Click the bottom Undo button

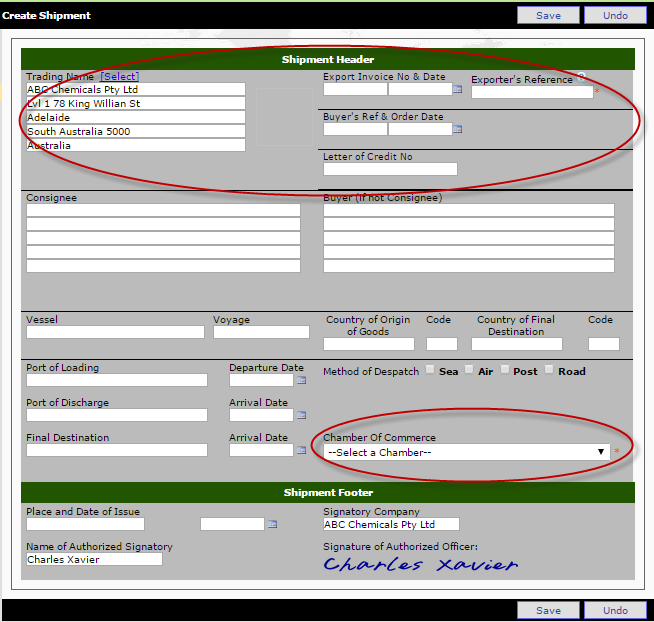tap(615, 610)
